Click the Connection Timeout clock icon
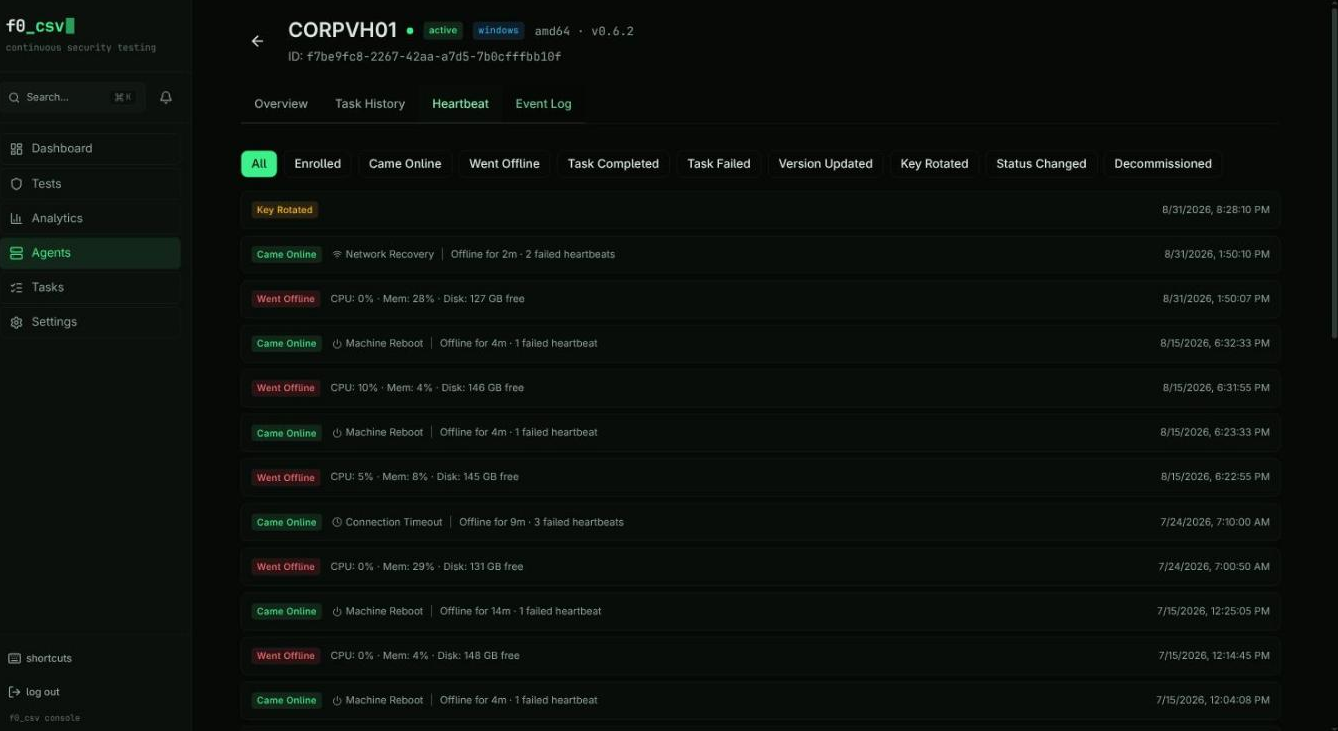 337,522
